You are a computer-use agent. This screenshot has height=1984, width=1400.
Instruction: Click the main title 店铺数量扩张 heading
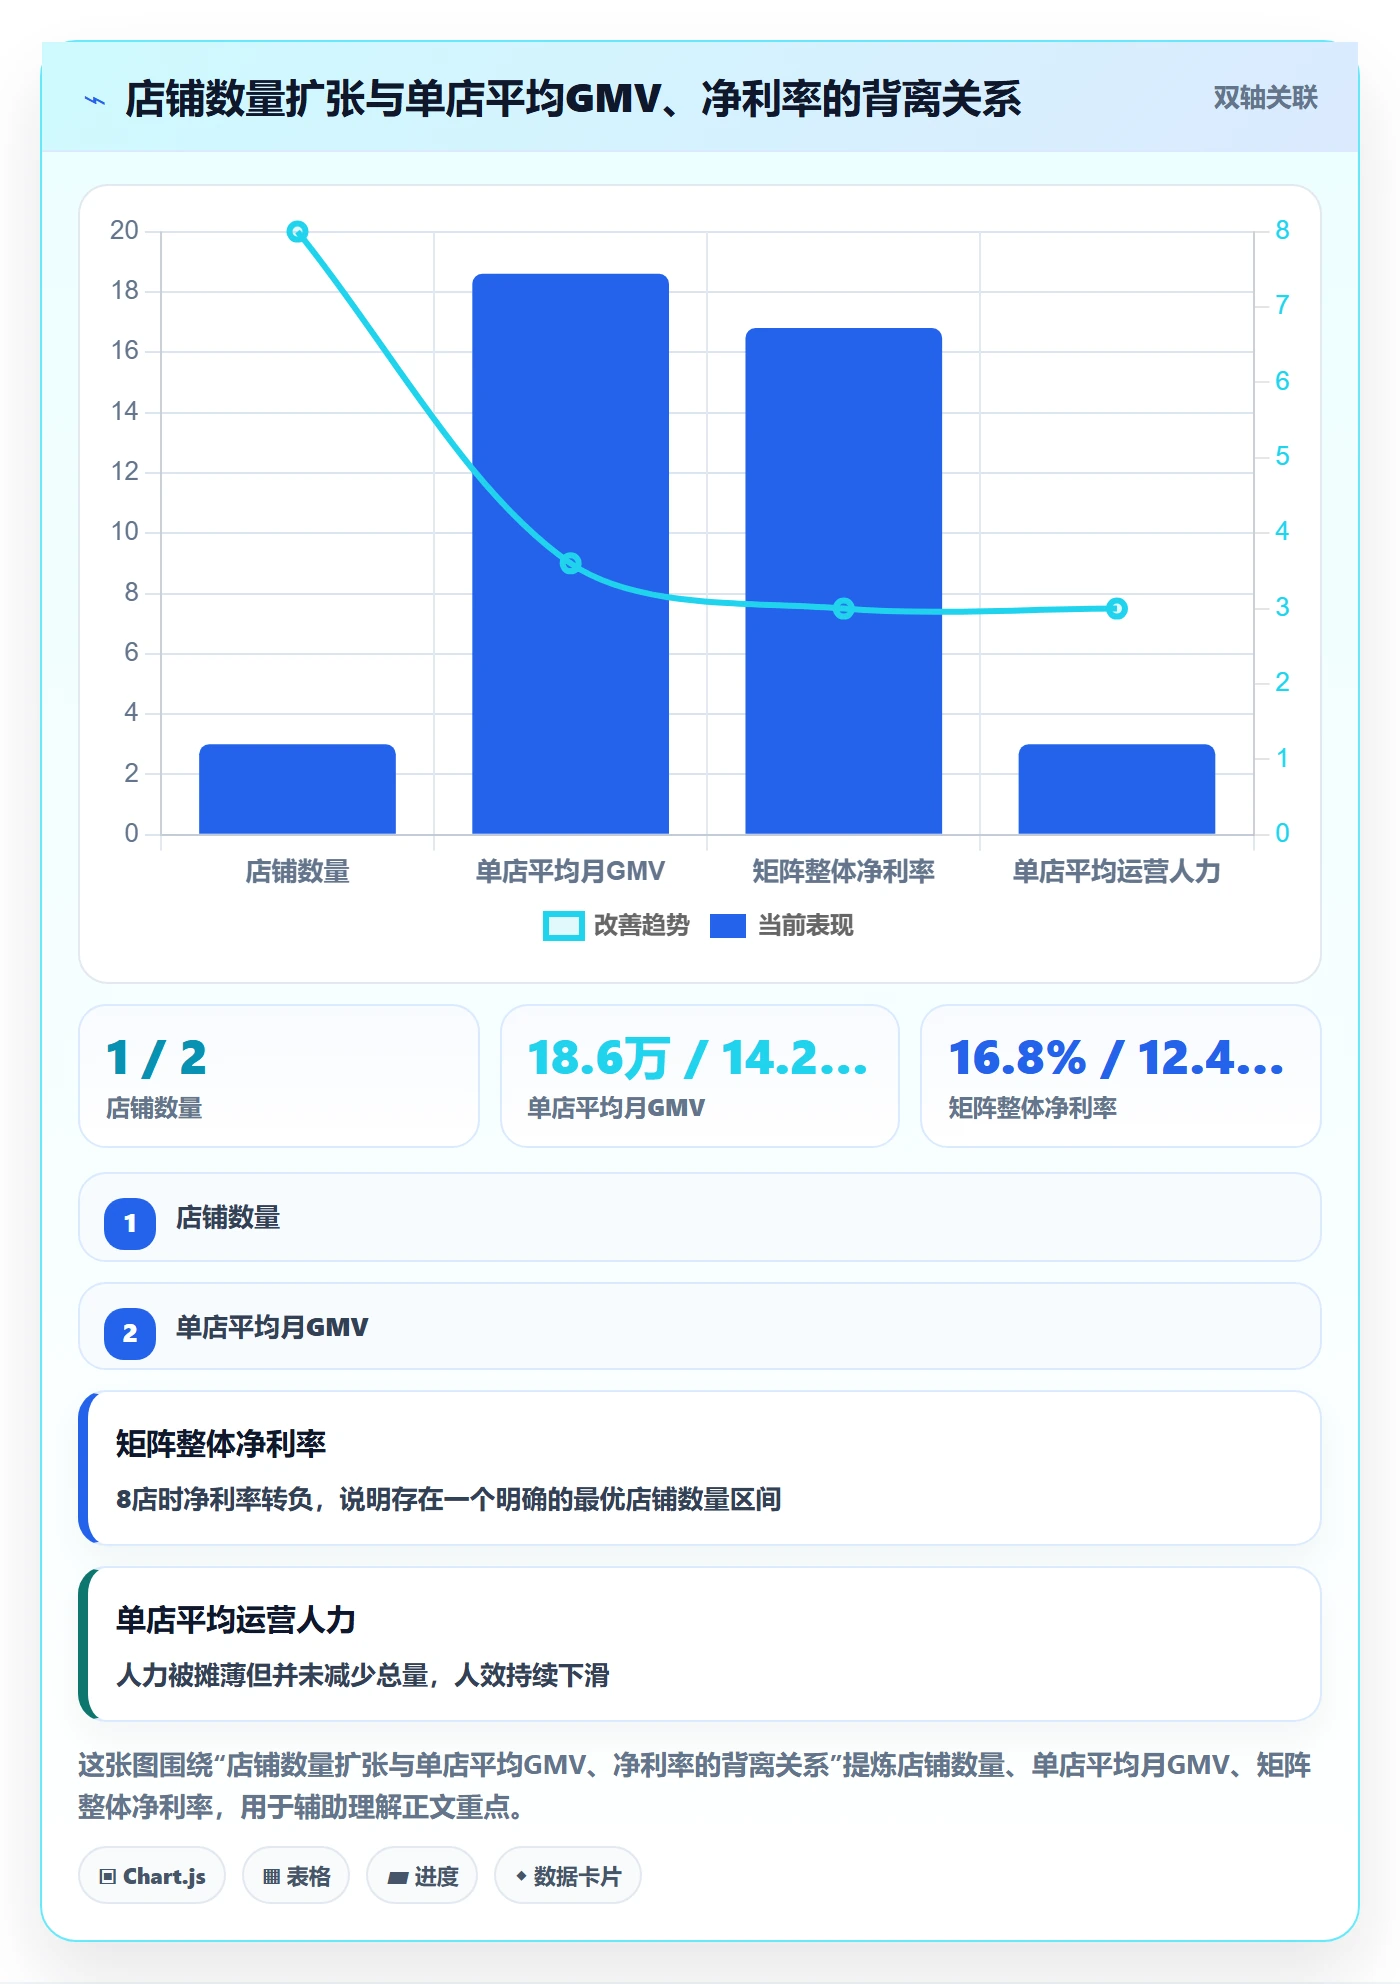tap(573, 99)
